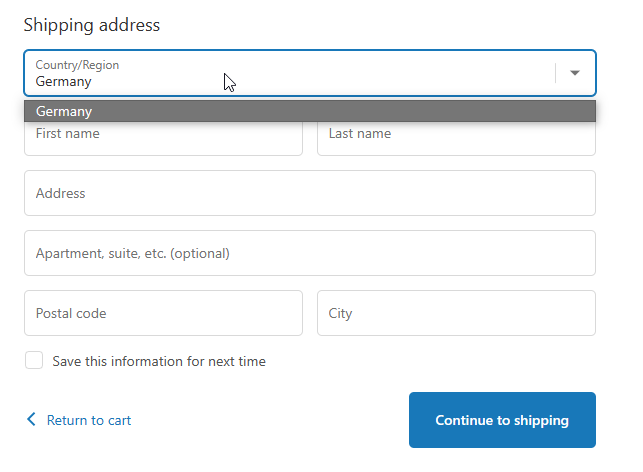
Task: Tick the Save this information checkbox
Action: (x=34, y=361)
